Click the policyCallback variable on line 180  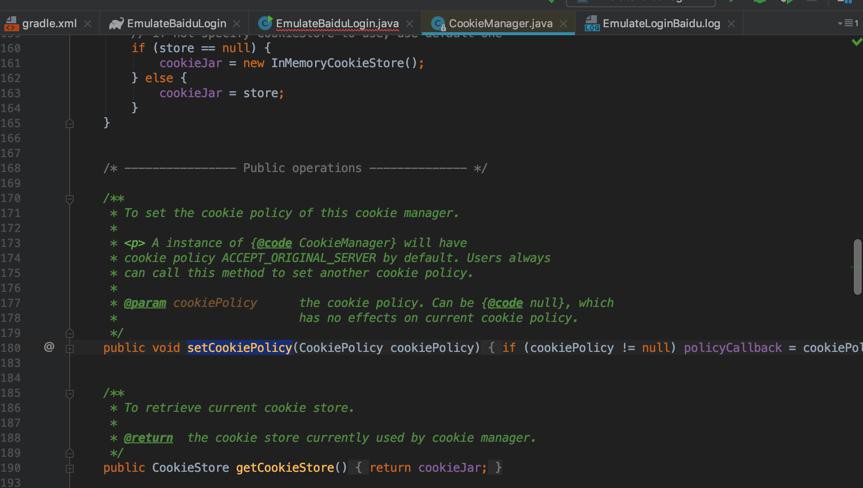[x=733, y=348]
